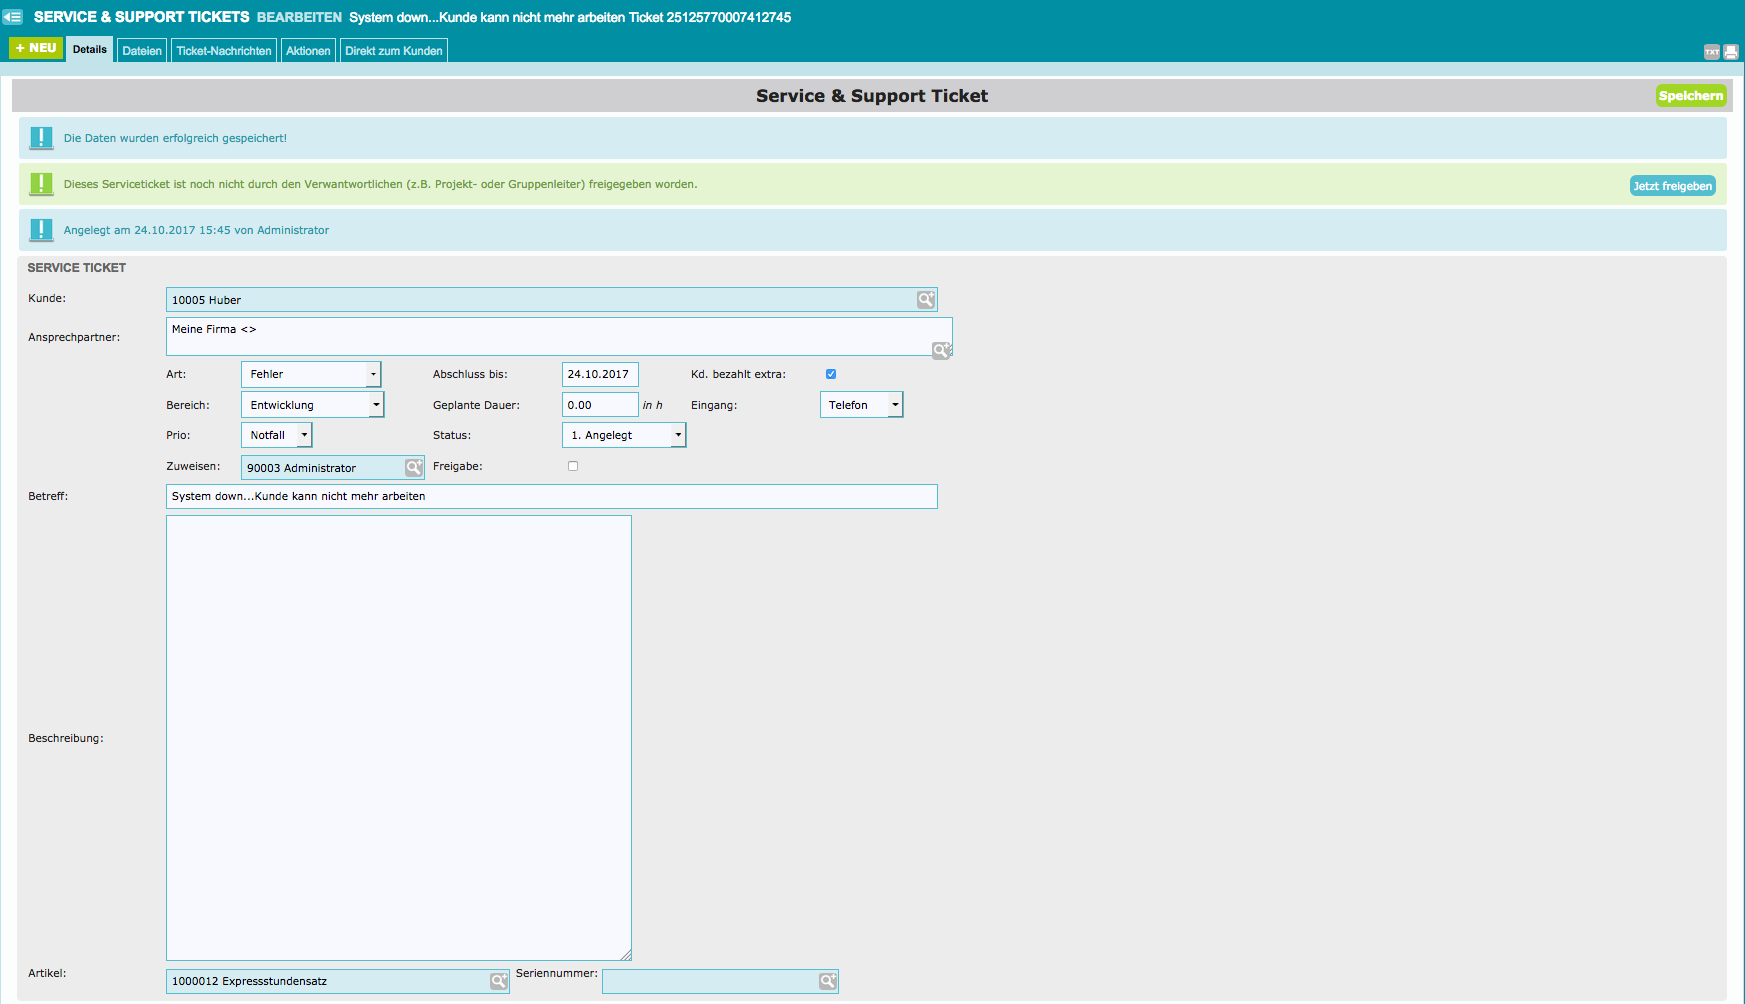Screen dimensions: 1745x1004
Task: Create new ticket with + NEU button
Action: tap(36, 48)
